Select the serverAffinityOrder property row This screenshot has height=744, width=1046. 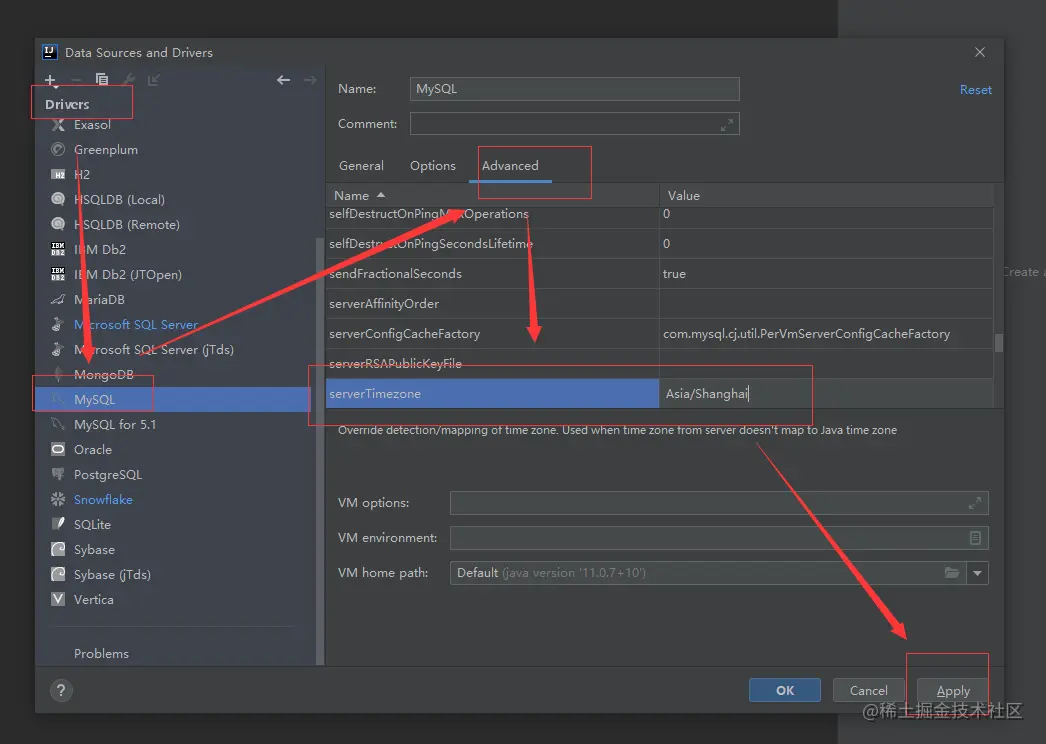(492, 304)
